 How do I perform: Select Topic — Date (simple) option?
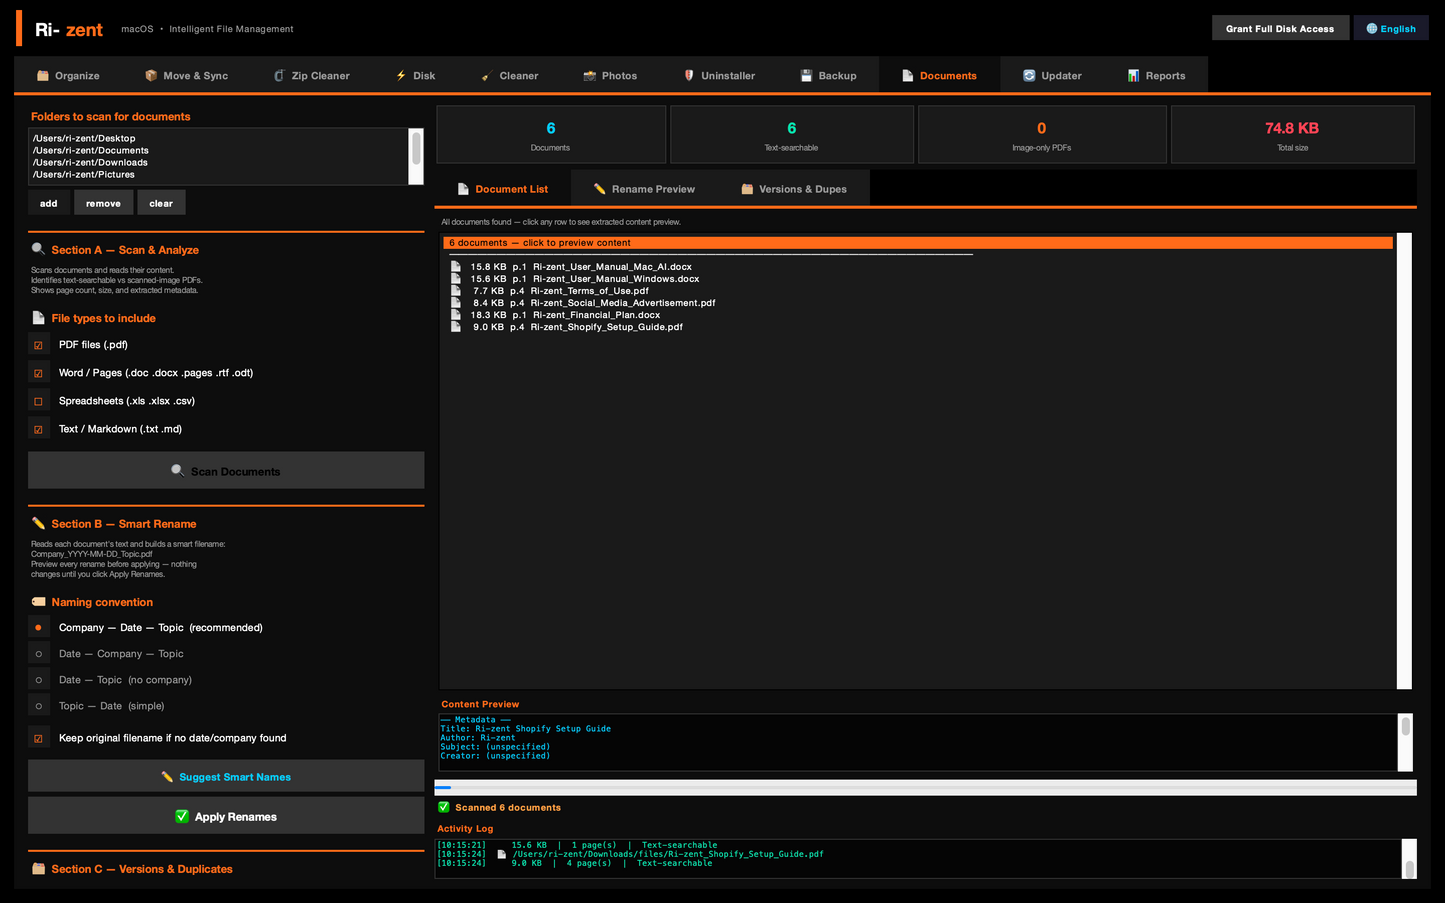point(39,706)
